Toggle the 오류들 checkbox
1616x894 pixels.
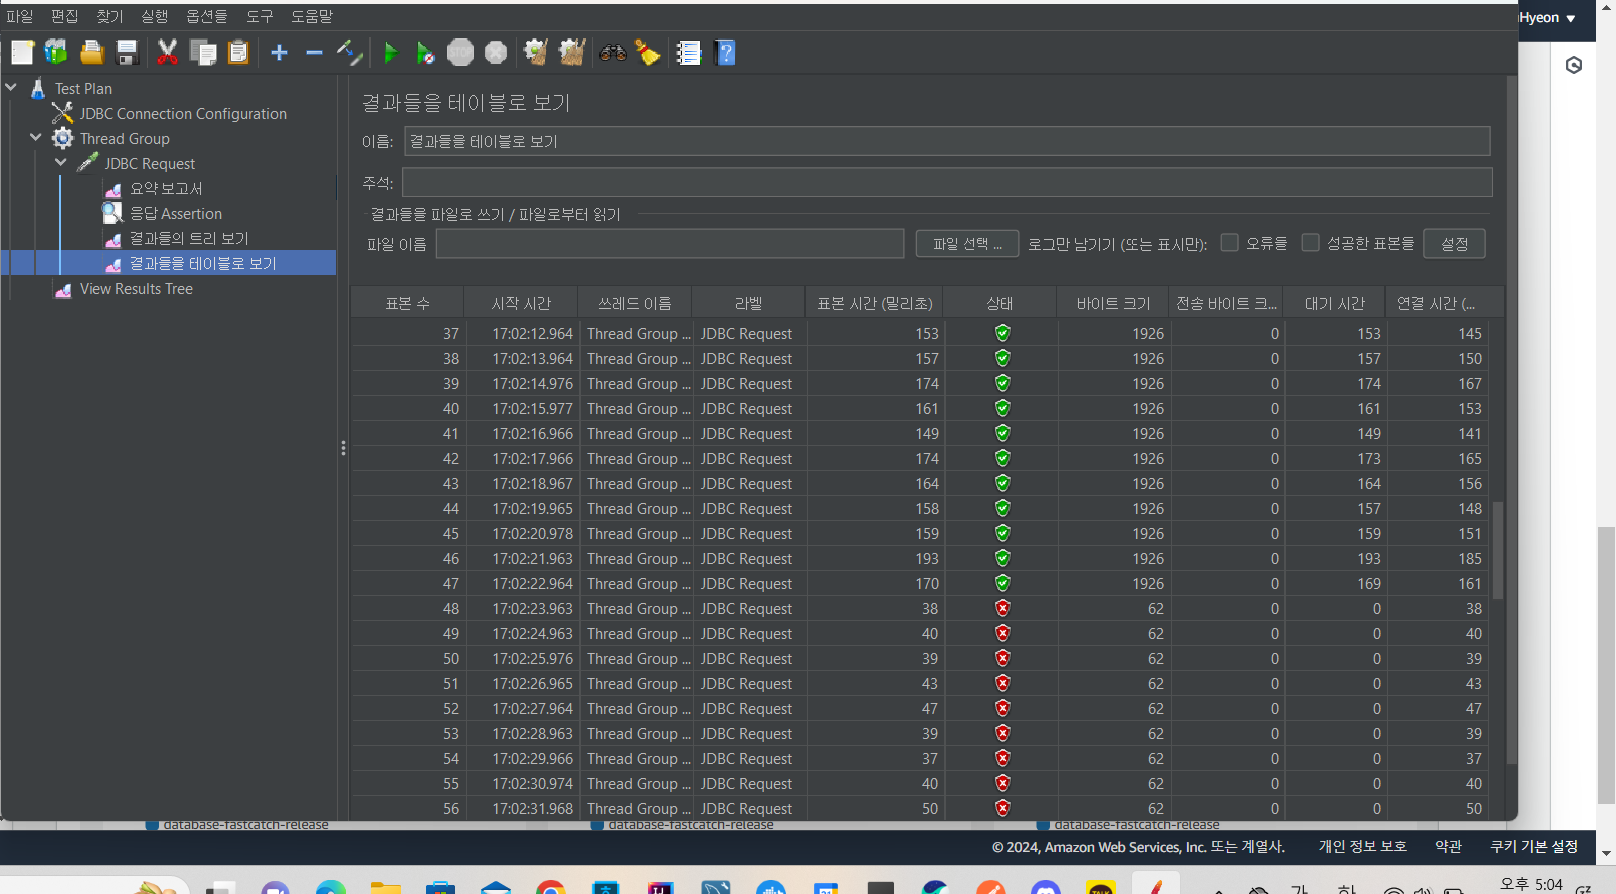click(1230, 242)
